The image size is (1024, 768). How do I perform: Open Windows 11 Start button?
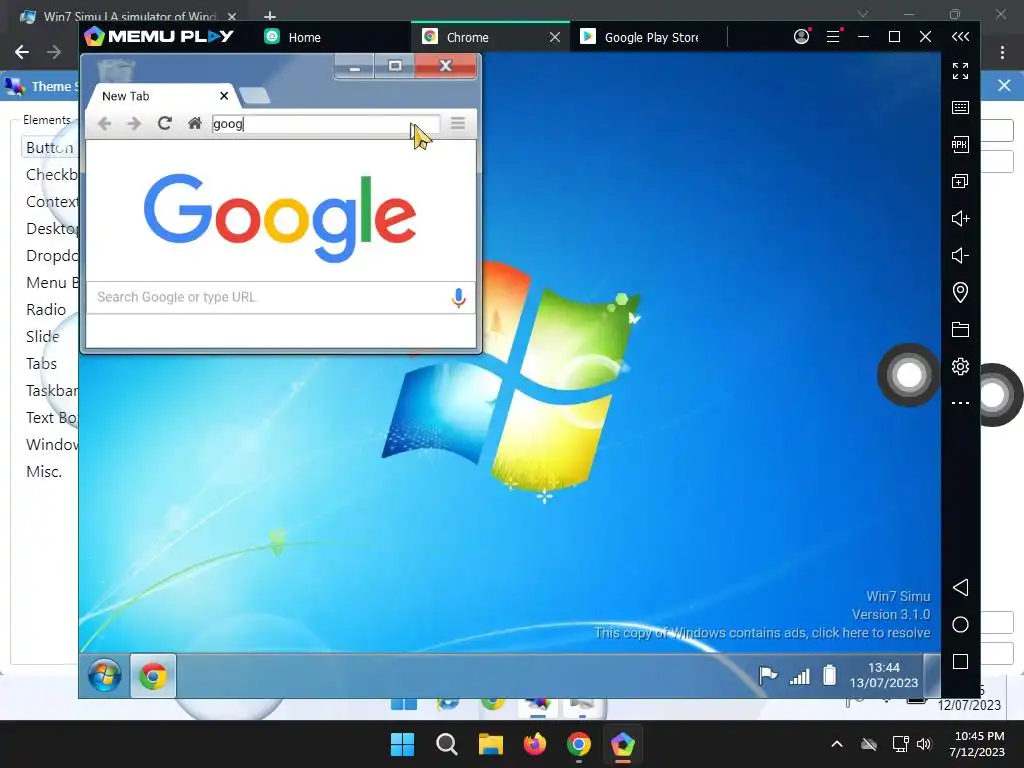coord(402,744)
